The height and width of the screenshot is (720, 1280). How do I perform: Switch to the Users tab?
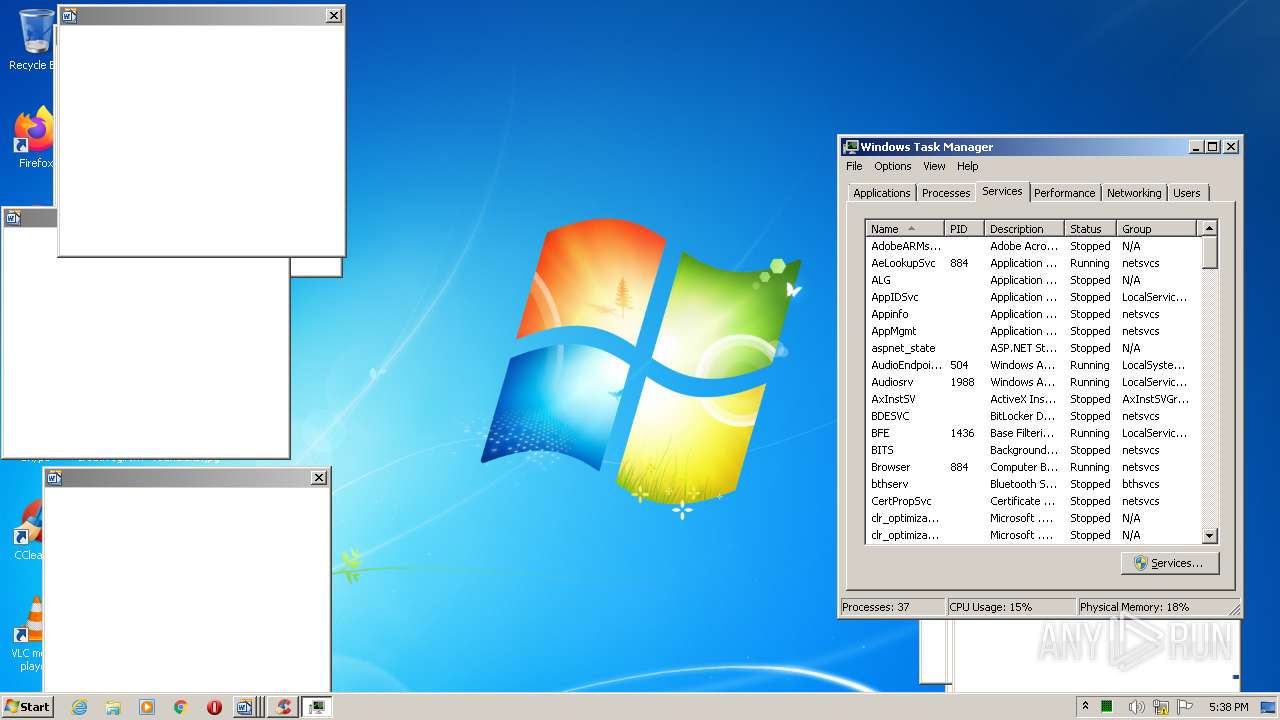(x=1187, y=193)
